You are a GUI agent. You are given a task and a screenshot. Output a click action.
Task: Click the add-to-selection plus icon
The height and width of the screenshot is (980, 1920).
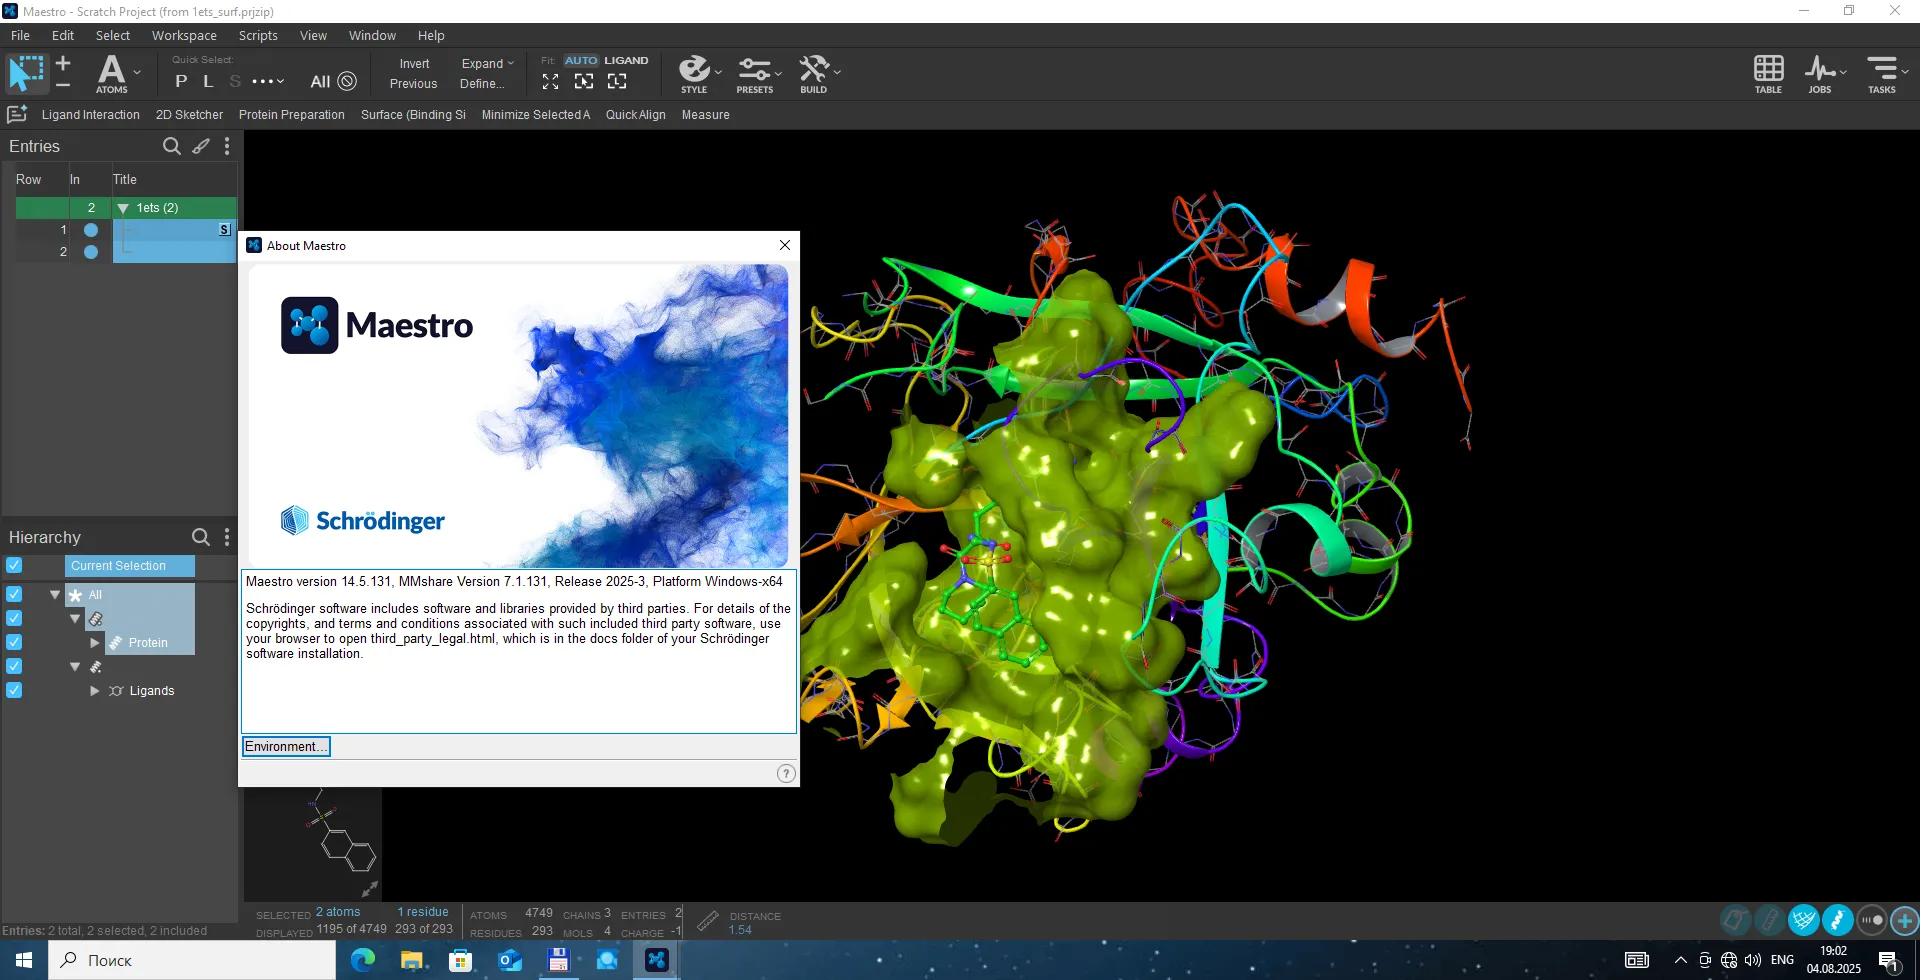point(63,64)
